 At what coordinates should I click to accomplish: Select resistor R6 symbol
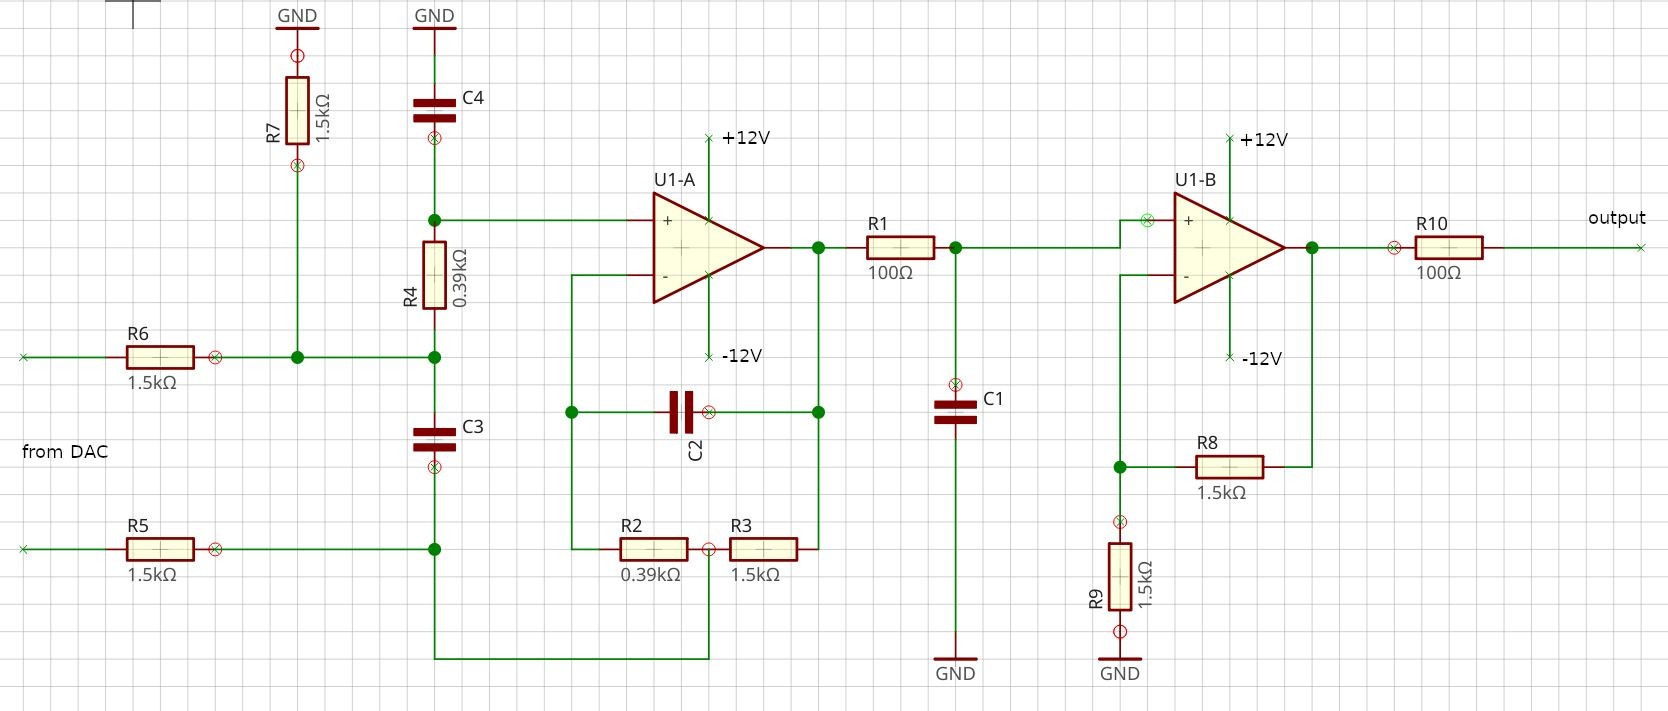pyautogui.click(x=160, y=357)
